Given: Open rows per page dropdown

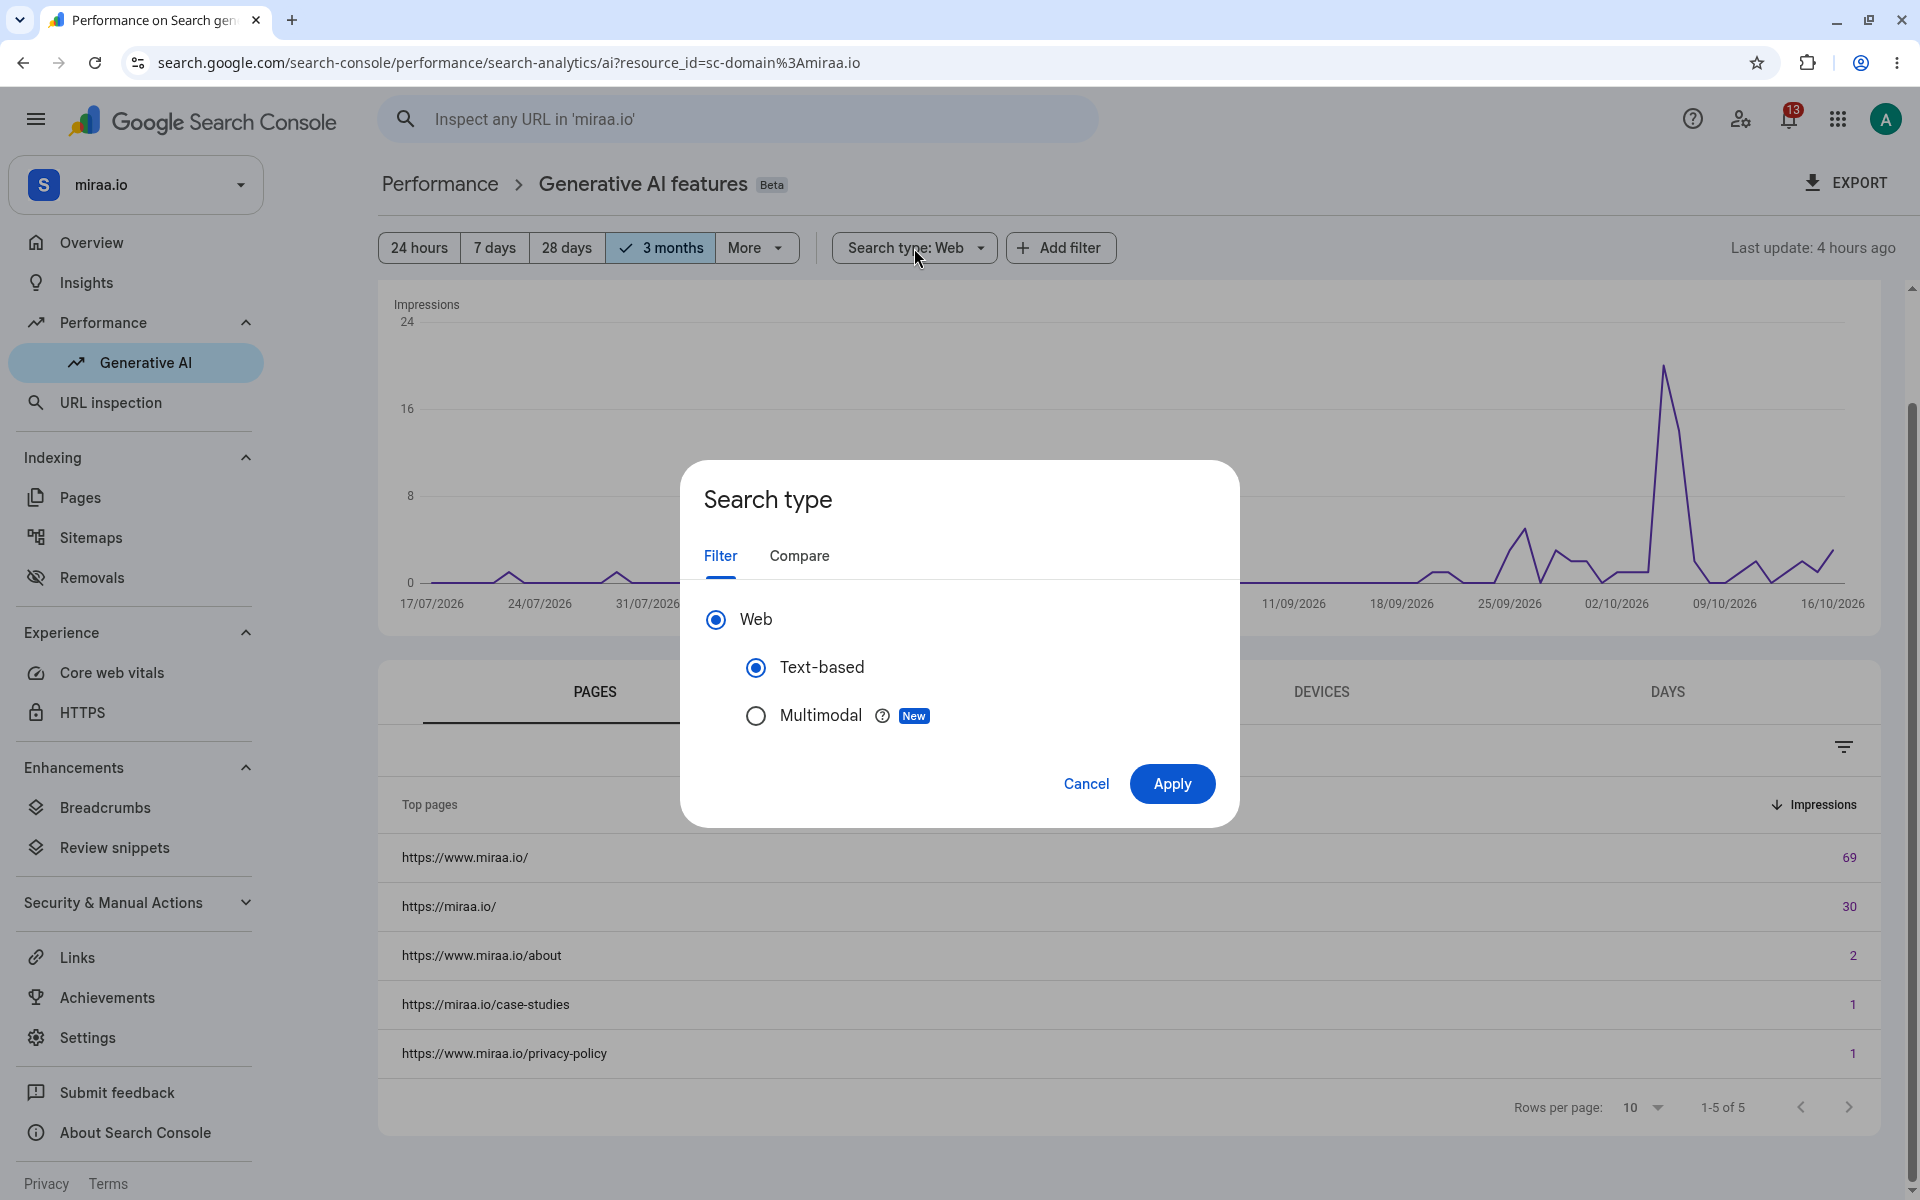Looking at the screenshot, I should tap(1643, 1107).
